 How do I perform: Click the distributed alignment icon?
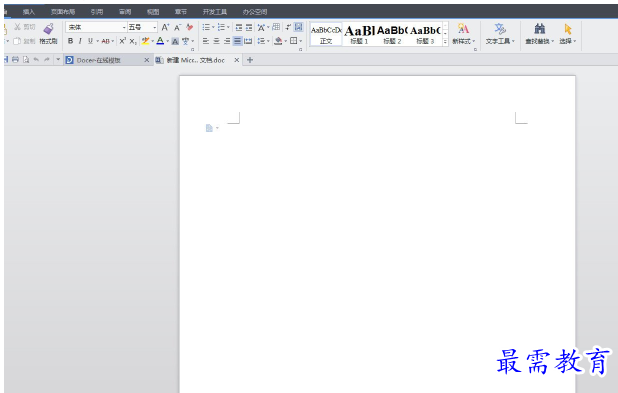click(248, 41)
